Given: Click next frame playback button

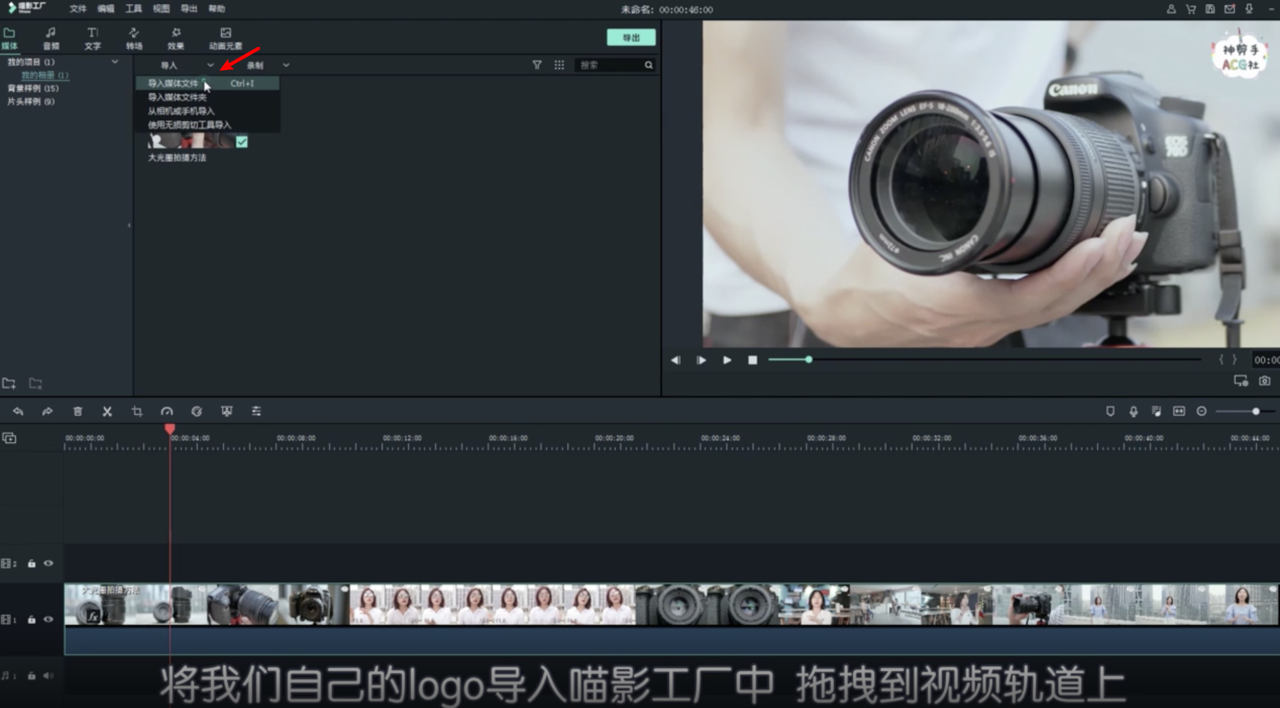Looking at the screenshot, I should click(701, 360).
